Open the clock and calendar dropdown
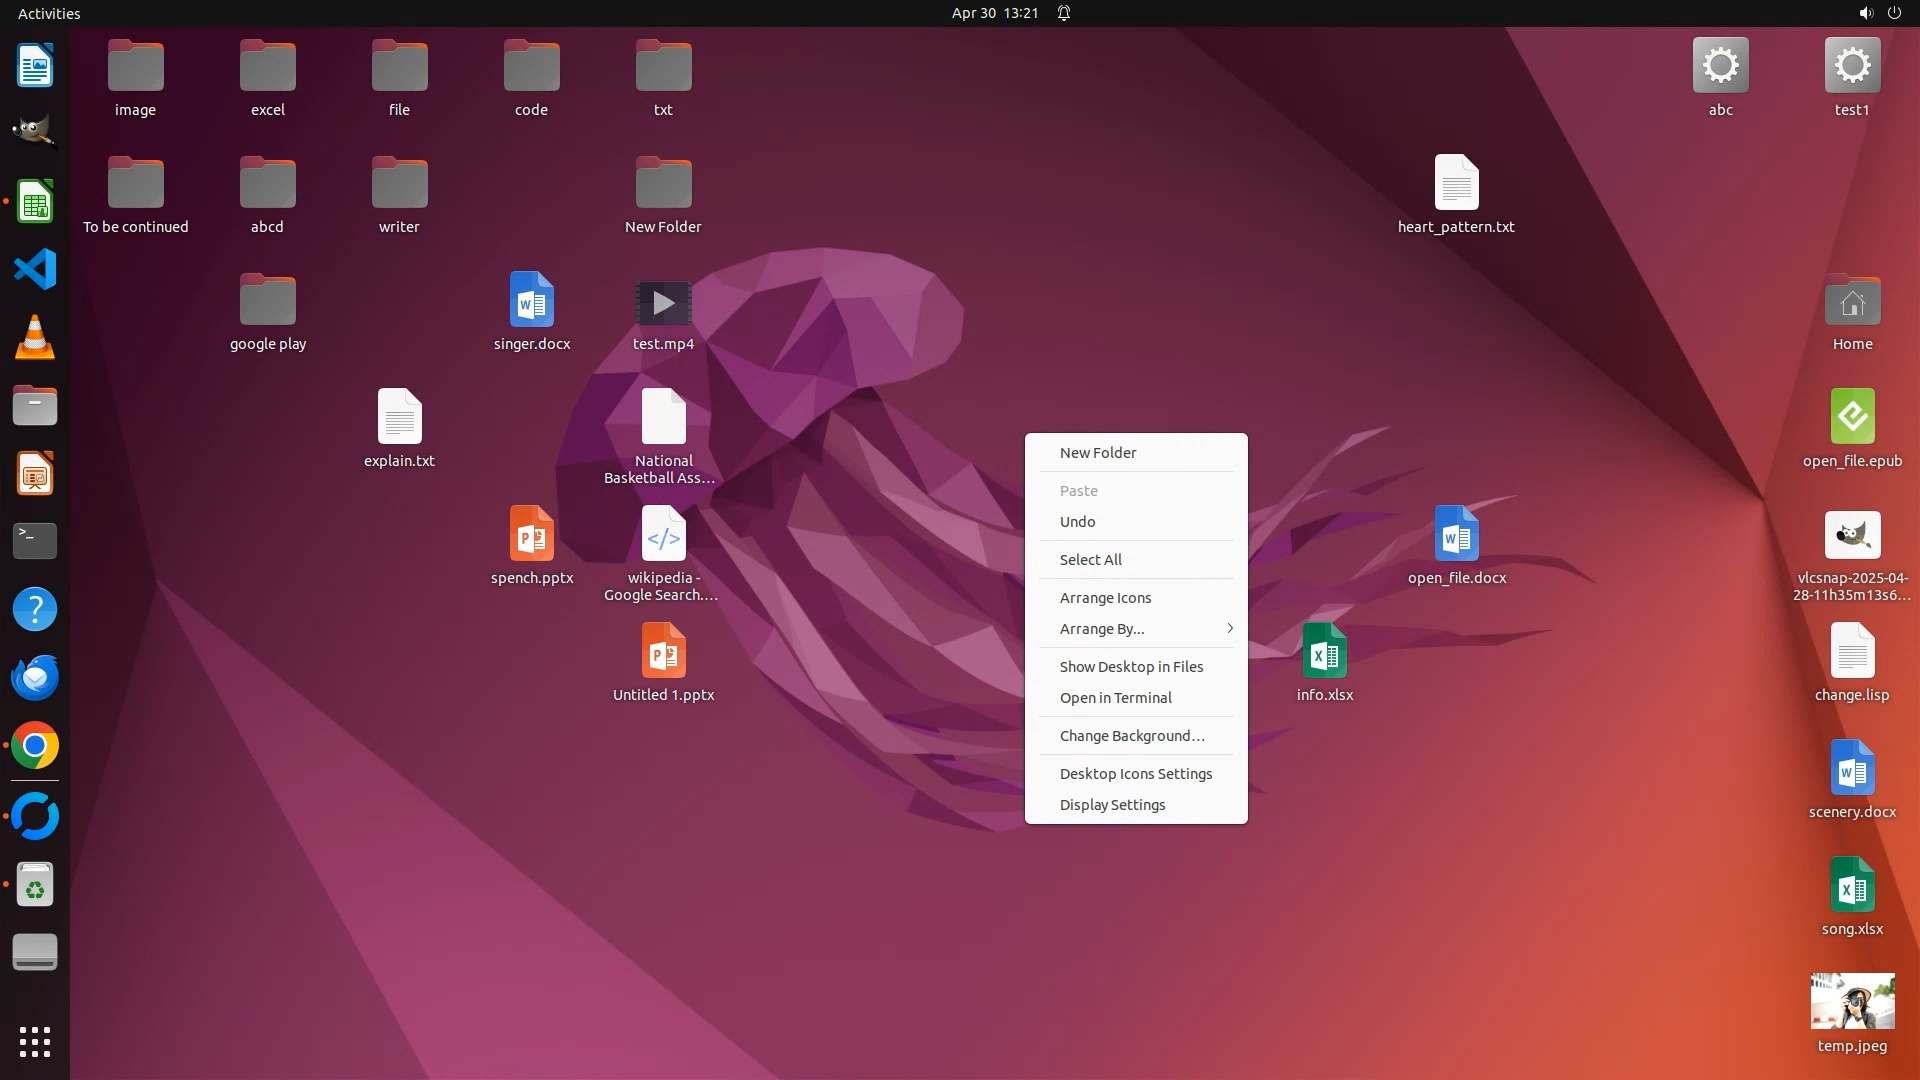Image resolution: width=1920 pixels, height=1080 pixels. click(994, 13)
